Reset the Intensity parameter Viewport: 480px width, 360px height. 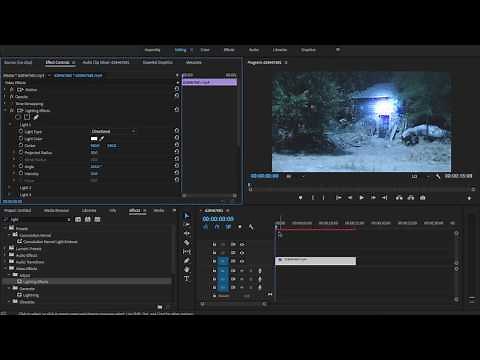(x=177, y=173)
